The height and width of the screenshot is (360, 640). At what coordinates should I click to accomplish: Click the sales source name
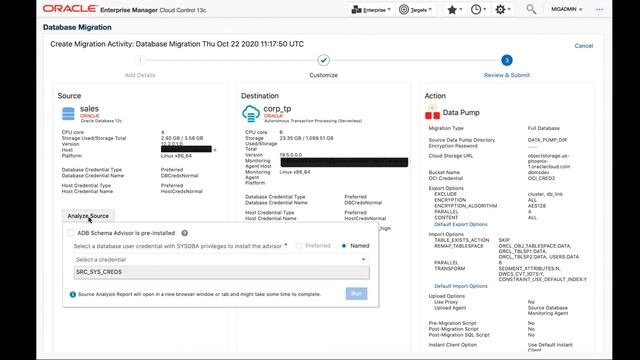(x=89, y=109)
